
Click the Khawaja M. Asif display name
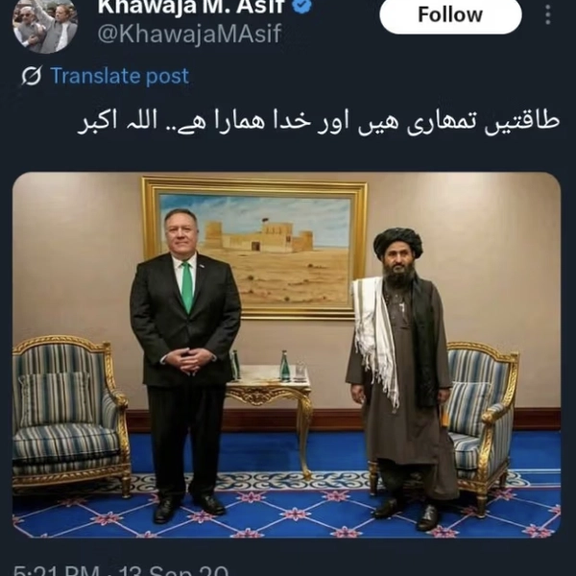point(191,6)
